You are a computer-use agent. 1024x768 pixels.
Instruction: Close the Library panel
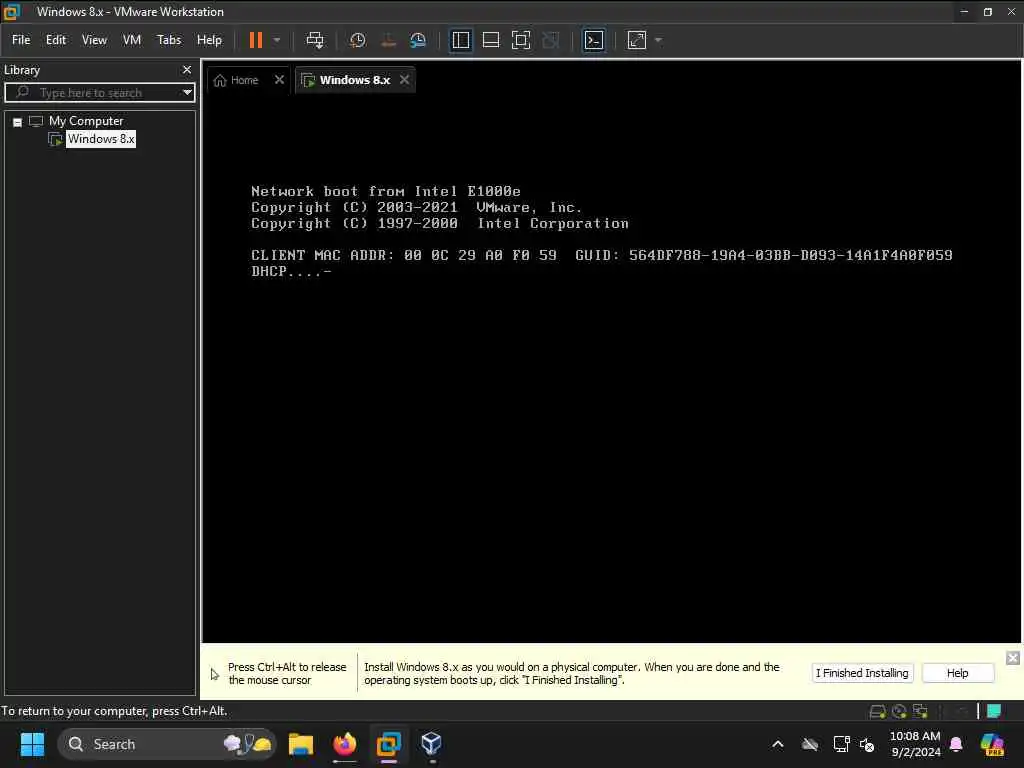[x=187, y=69]
